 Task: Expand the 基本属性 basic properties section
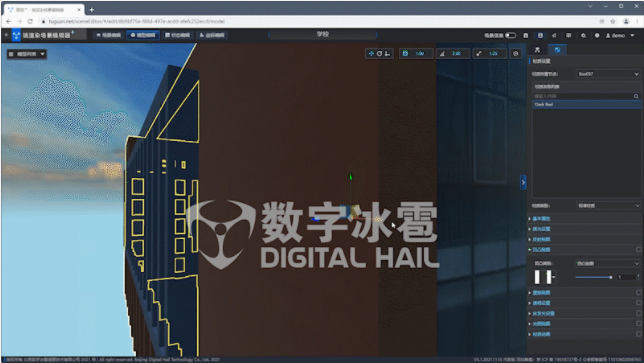point(541,218)
